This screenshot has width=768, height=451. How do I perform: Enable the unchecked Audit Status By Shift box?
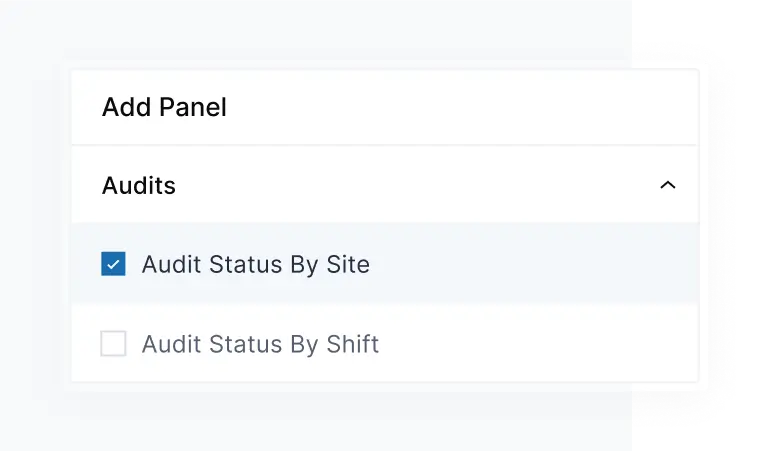pyautogui.click(x=114, y=345)
